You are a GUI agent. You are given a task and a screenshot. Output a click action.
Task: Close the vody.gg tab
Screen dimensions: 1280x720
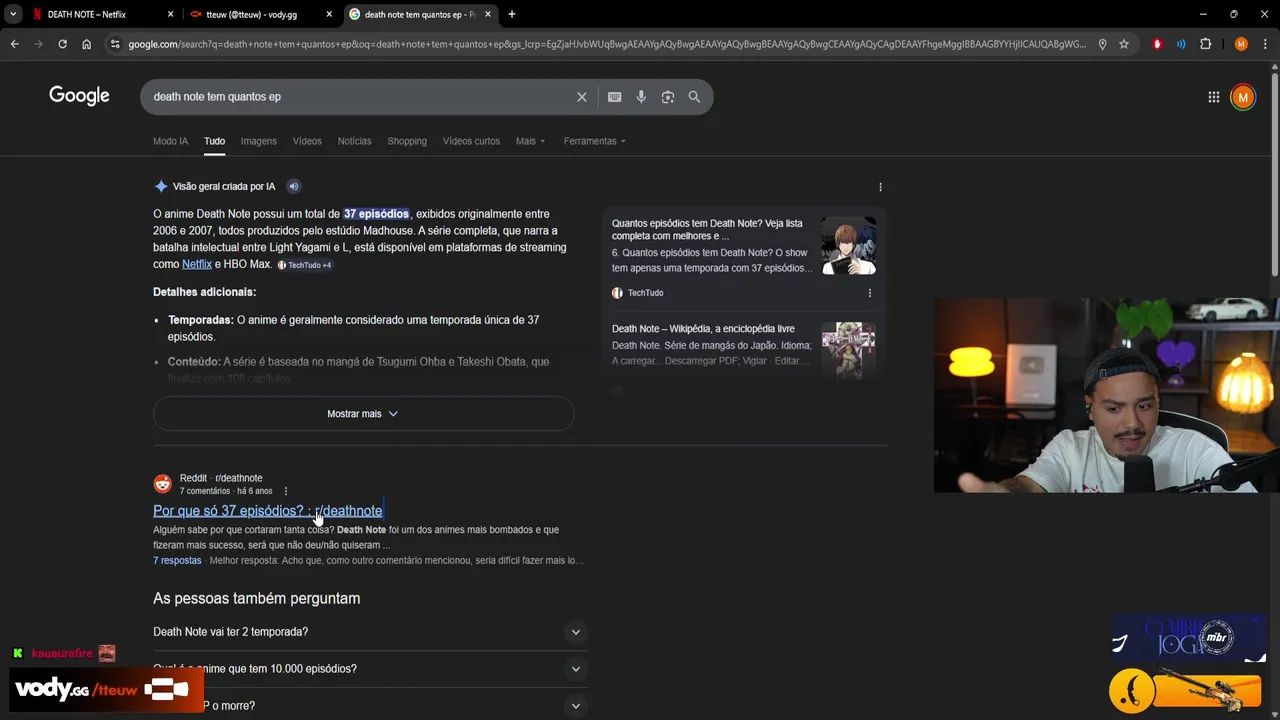[329, 14]
